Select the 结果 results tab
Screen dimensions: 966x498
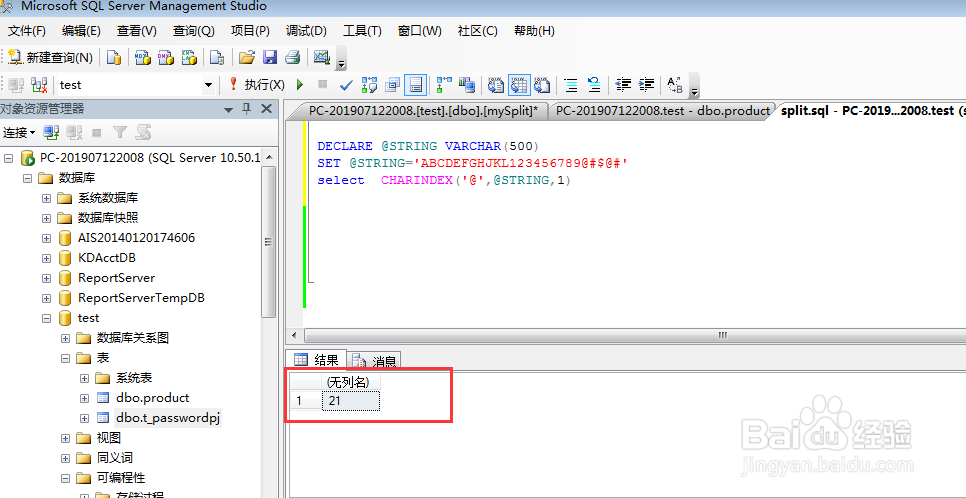[317, 360]
